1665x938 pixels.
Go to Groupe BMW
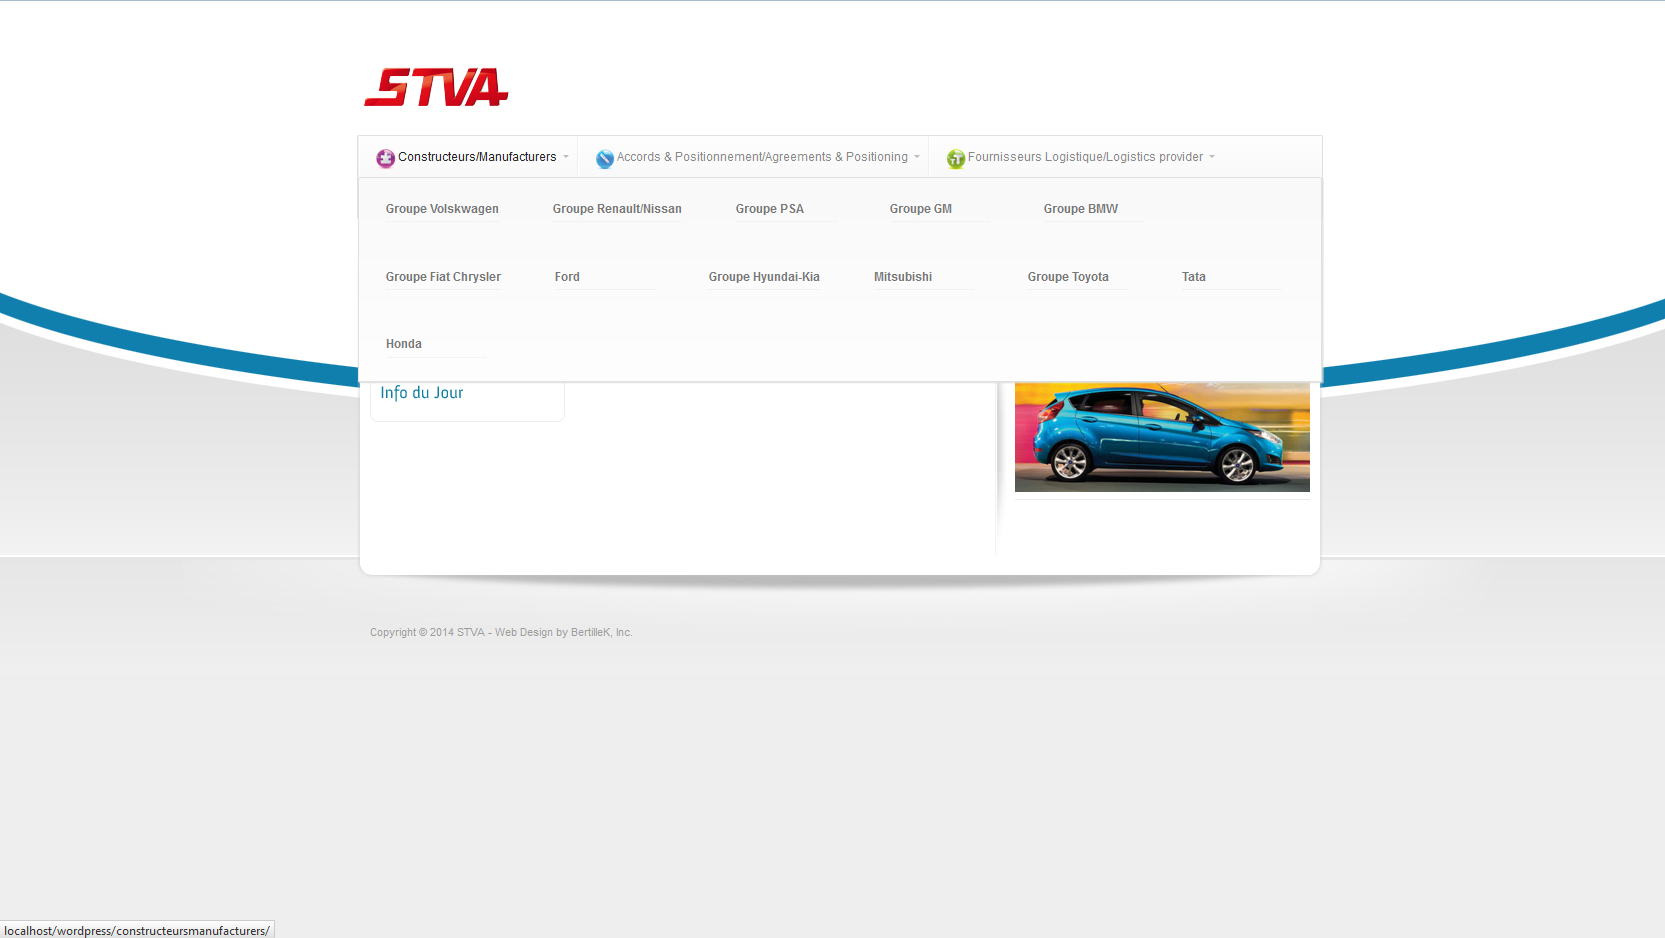(1081, 209)
